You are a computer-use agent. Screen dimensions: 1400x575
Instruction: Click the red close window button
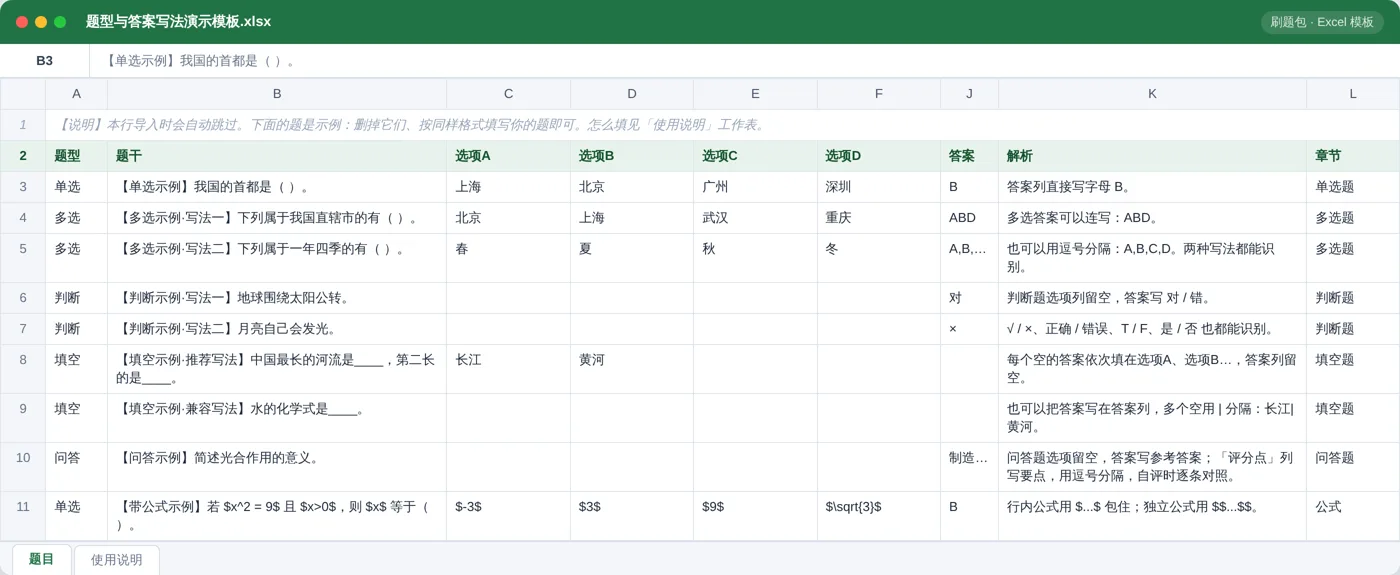pyautogui.click(x=22, y=22)
